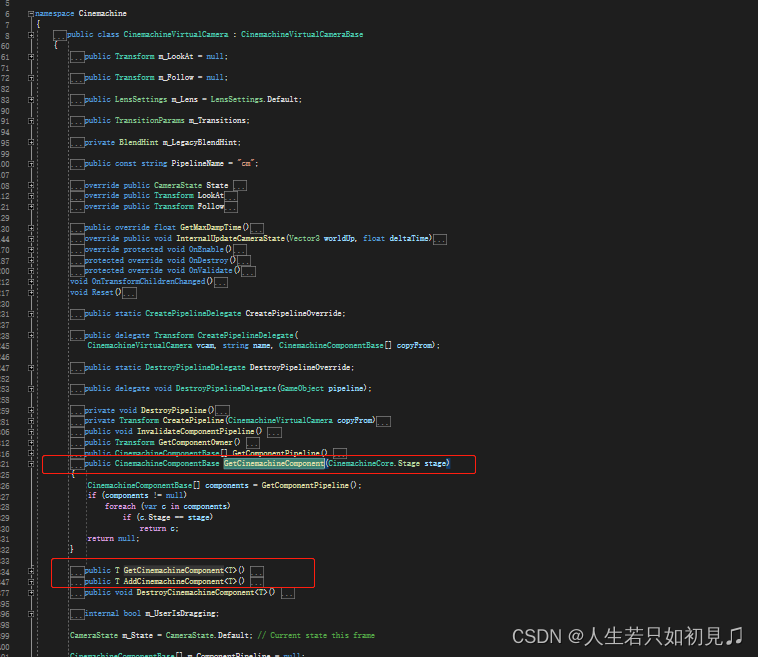Click 'GameObject' in DestroyPipelineDelegate parameters
Image resolution: width=758 pixels, height=657 pixels.
pyautogui.click(x=302, y=389)
